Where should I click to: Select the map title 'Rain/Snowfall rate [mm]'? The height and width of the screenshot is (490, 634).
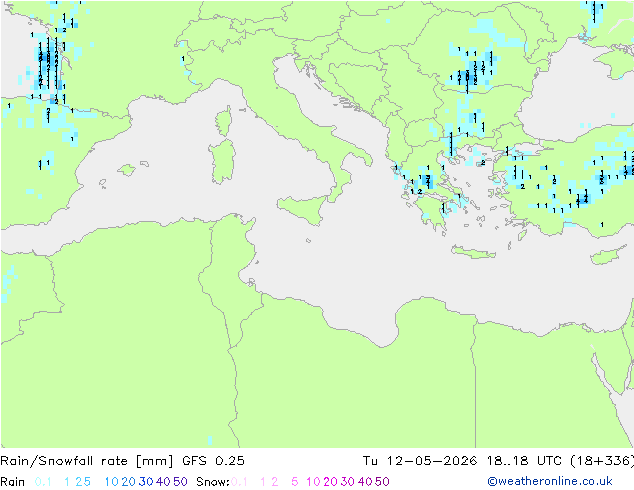tap(87, 461)
